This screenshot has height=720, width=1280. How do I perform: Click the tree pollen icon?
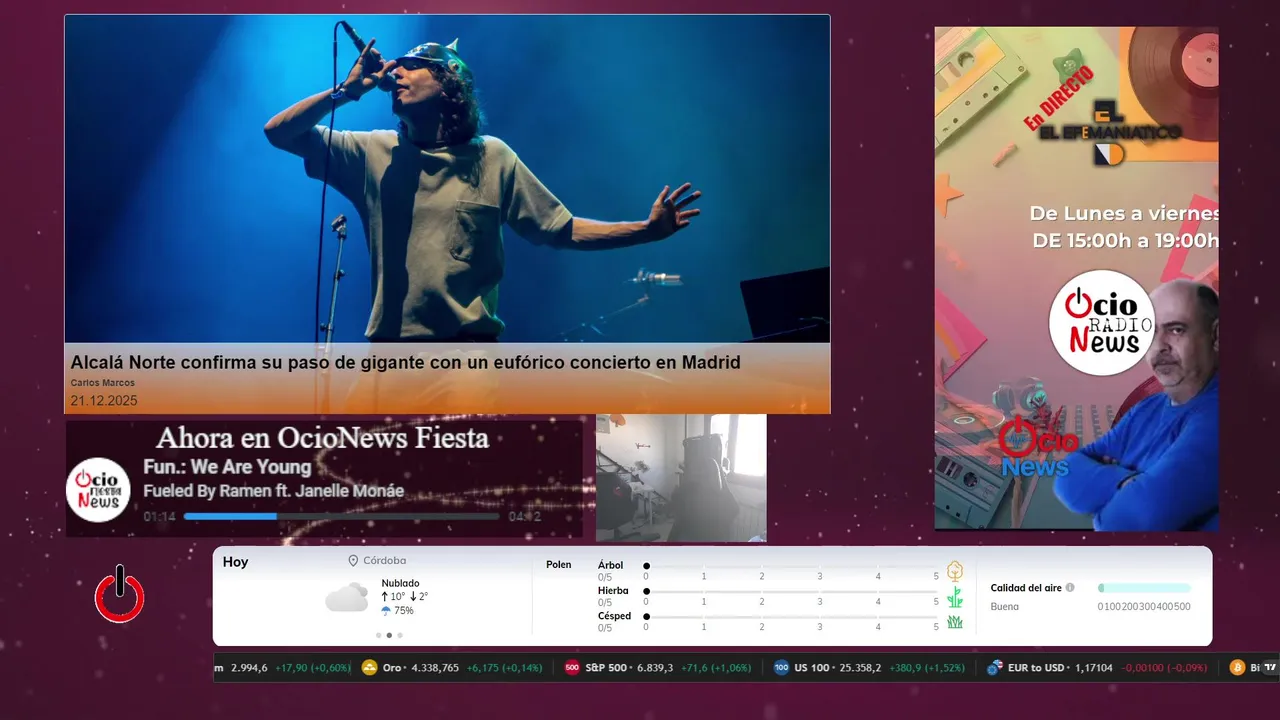click(x=955, y=571)
